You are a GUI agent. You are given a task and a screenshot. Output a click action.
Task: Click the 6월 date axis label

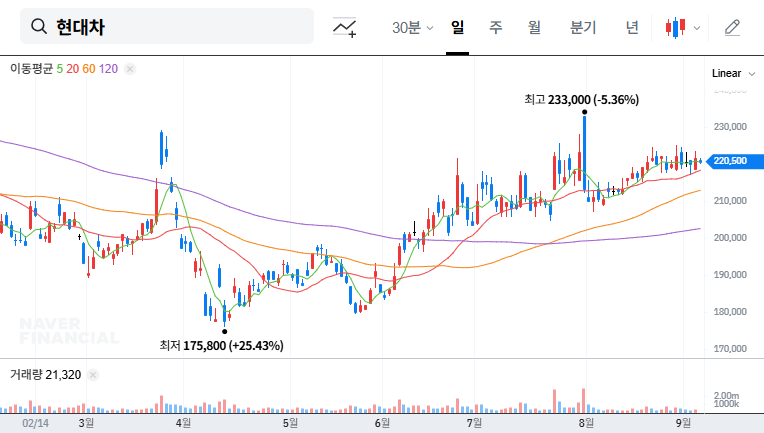click(x=382, y=423)
